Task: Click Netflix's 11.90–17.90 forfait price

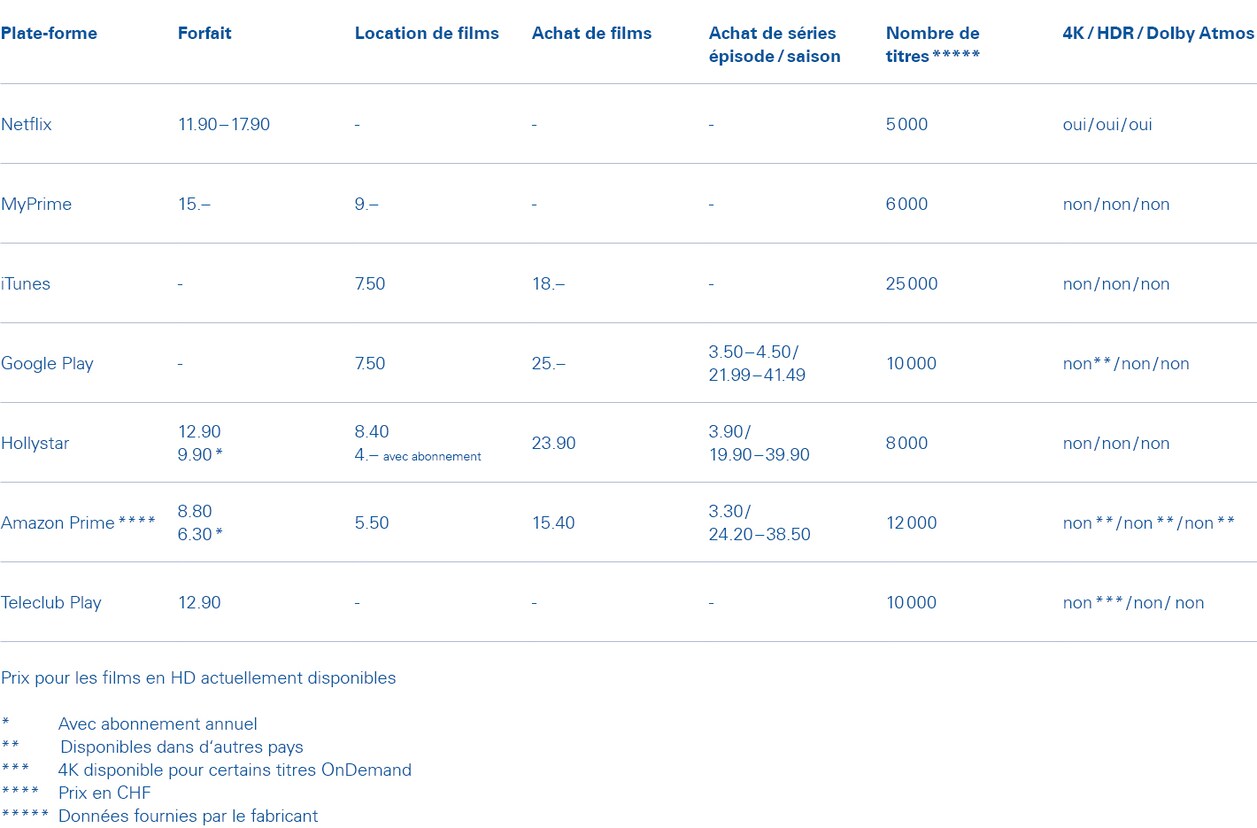Action: pos(223,124)
